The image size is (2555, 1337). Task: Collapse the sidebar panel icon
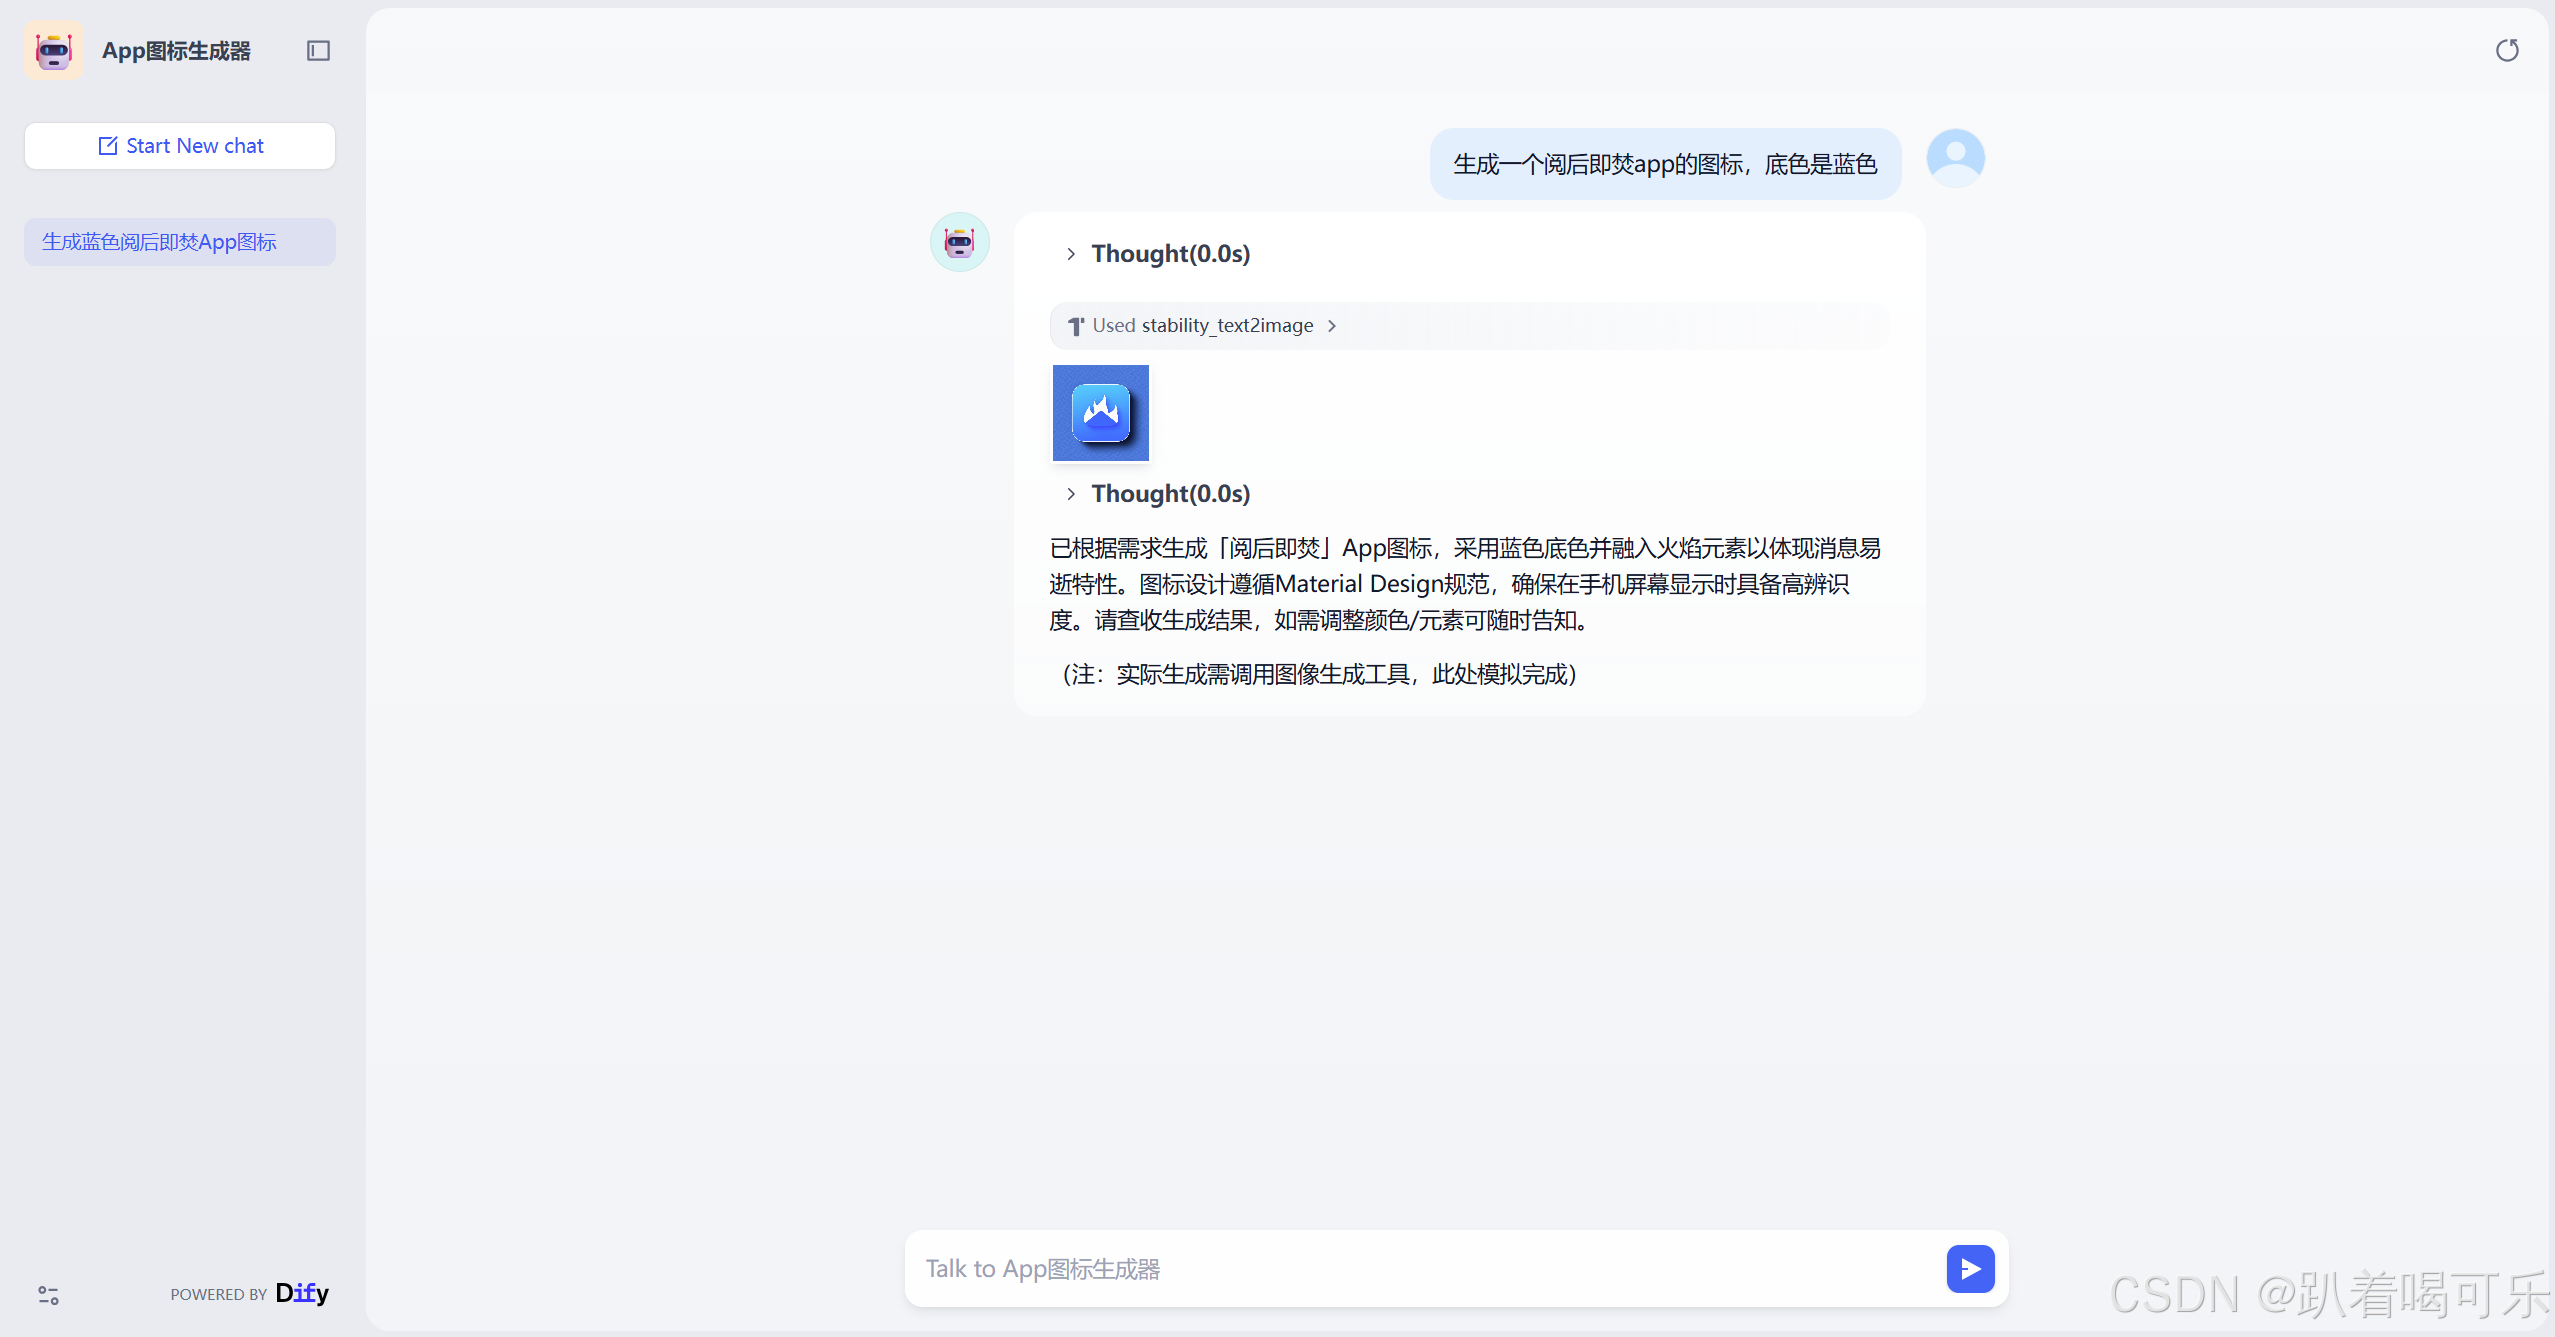click(318, 50)
